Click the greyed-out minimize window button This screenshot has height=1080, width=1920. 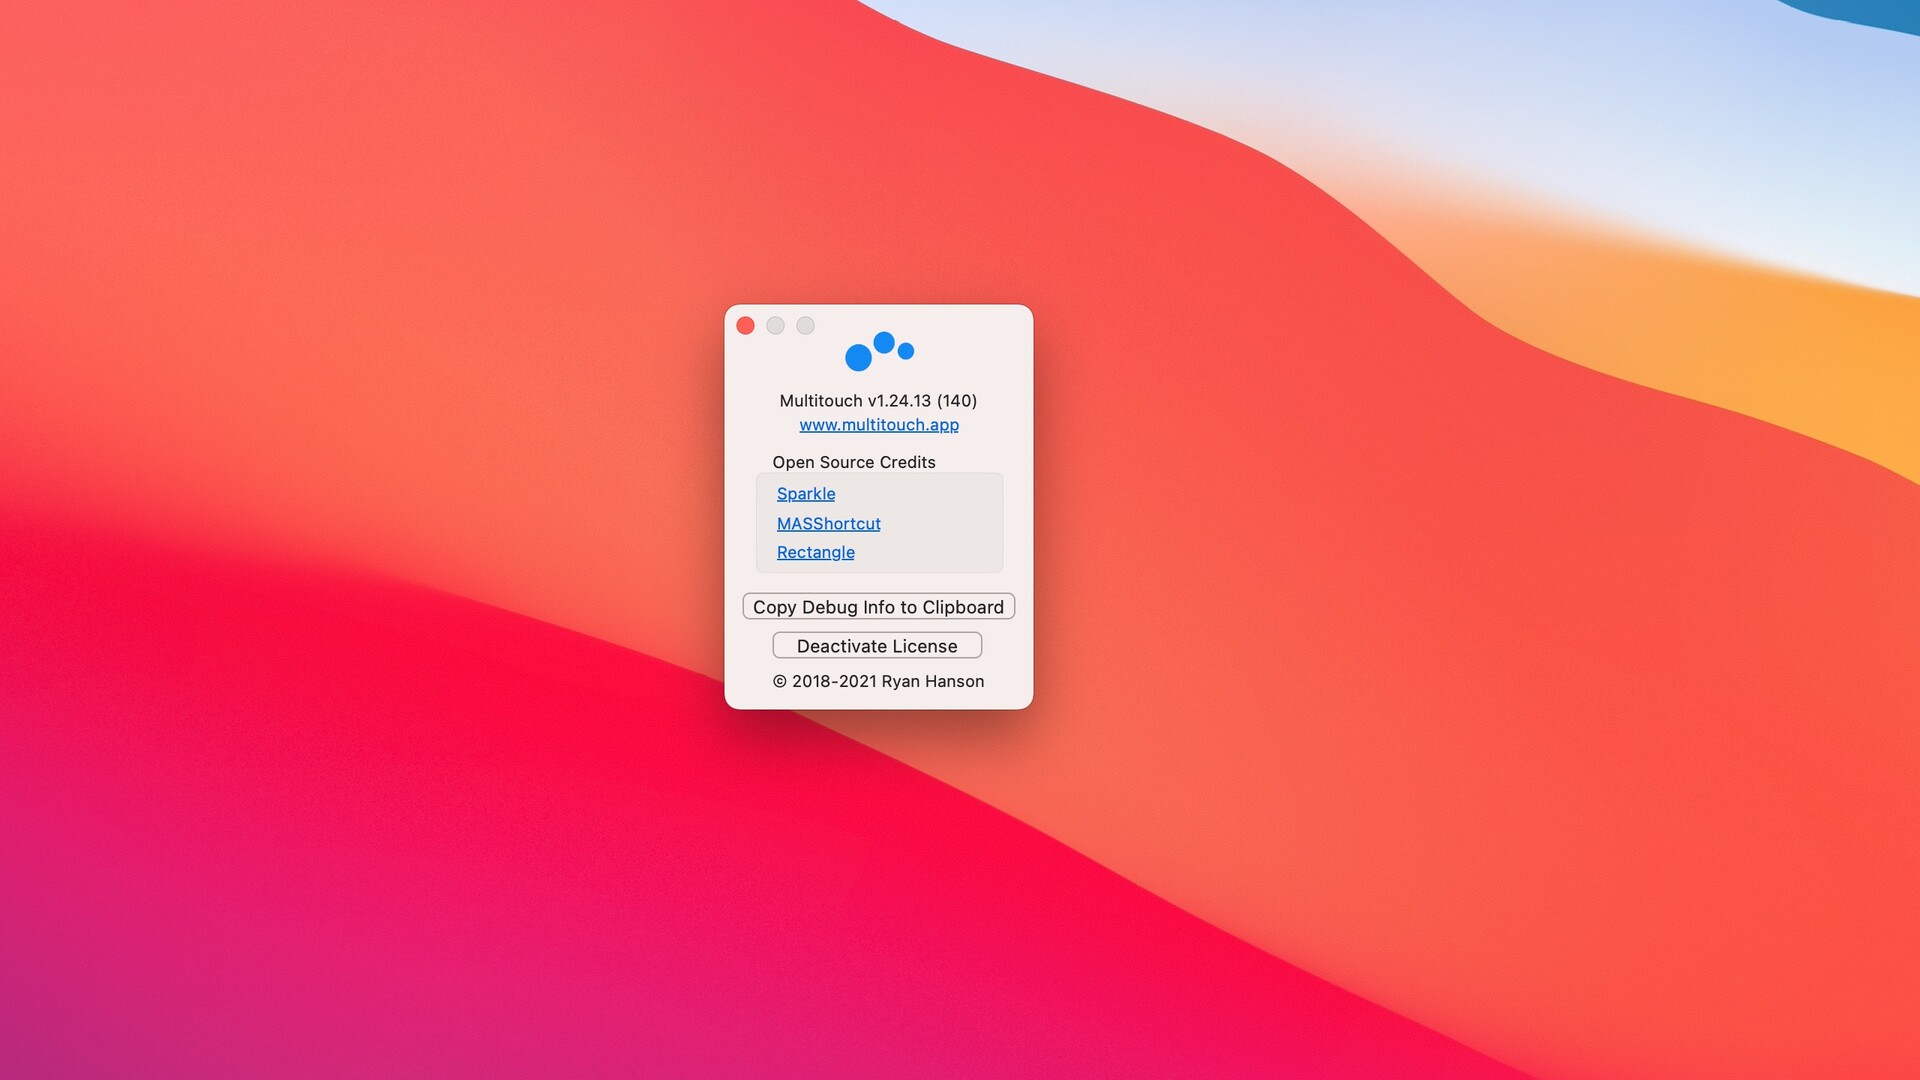775,326
